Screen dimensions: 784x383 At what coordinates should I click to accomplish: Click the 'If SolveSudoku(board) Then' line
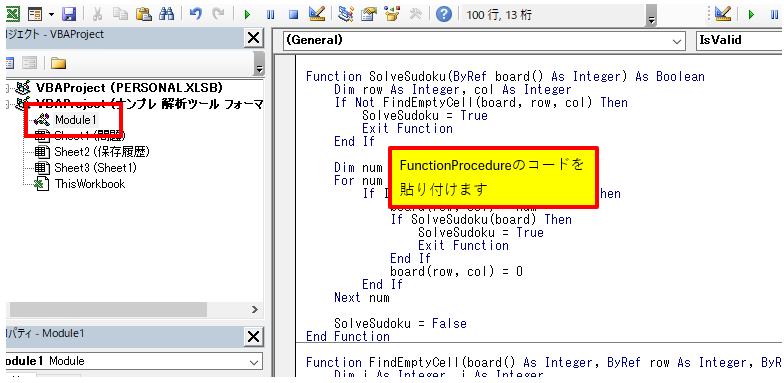point(481,220)
